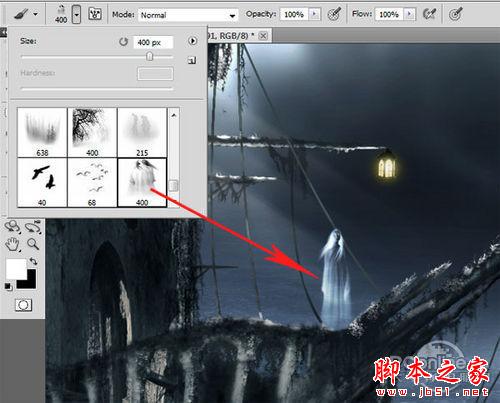
Task: Toggle pressure for opacity icon
Action: tap(334, 14)
